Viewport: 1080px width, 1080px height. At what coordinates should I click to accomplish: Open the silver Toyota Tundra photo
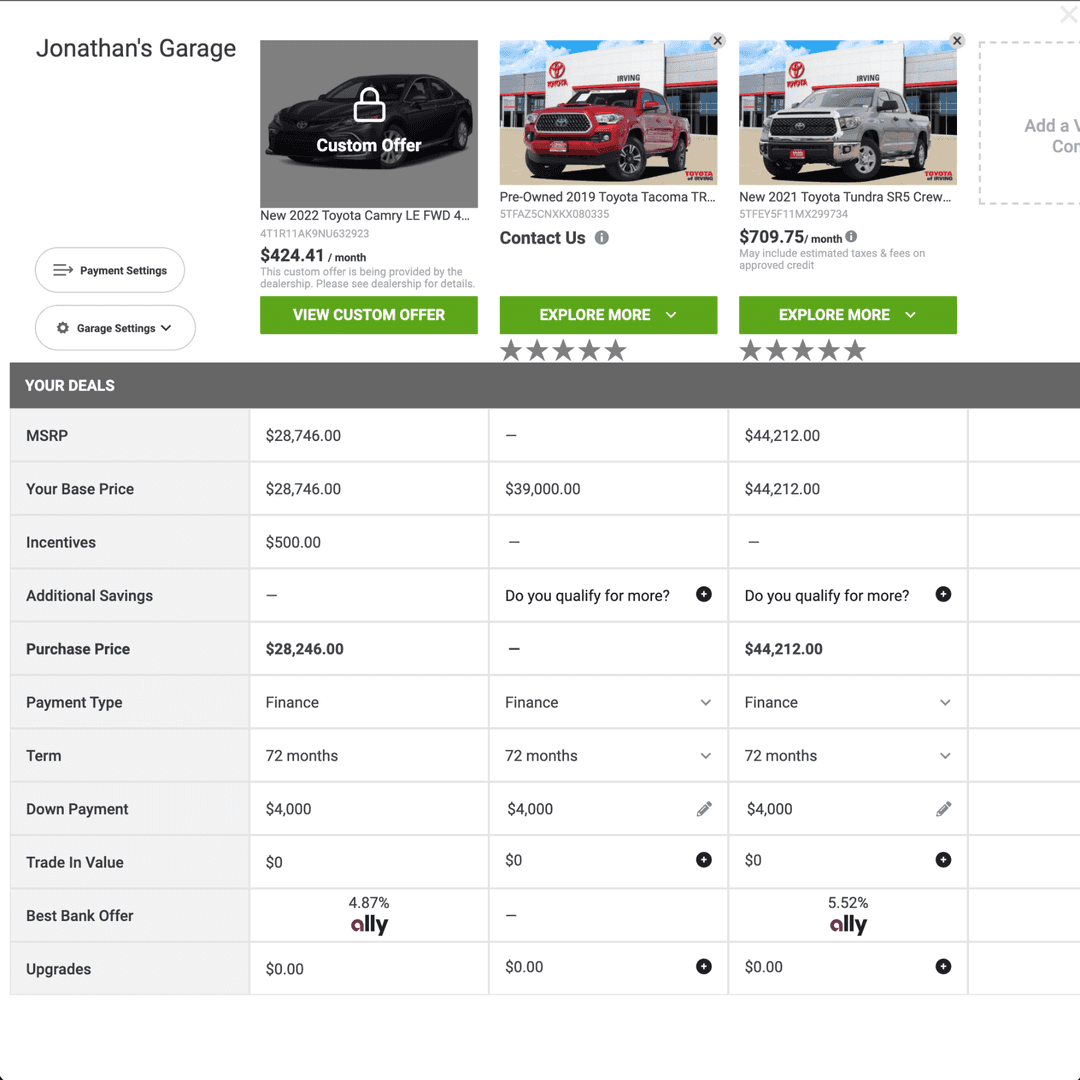(x=848, y=112)
